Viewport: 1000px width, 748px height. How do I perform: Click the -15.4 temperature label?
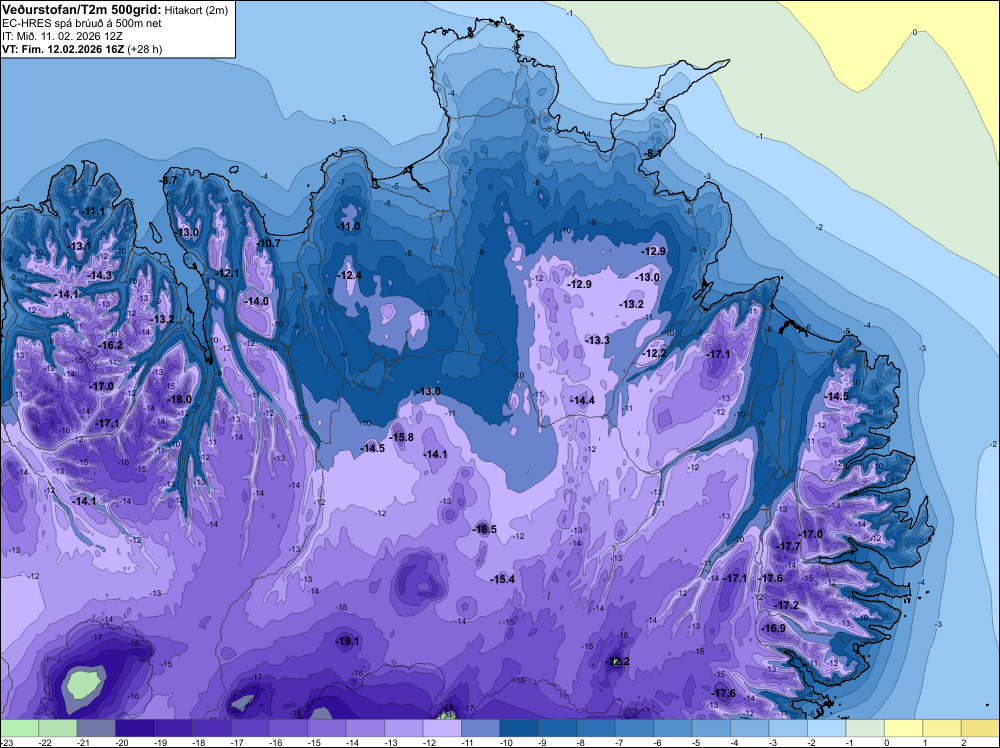pos(503,579)
